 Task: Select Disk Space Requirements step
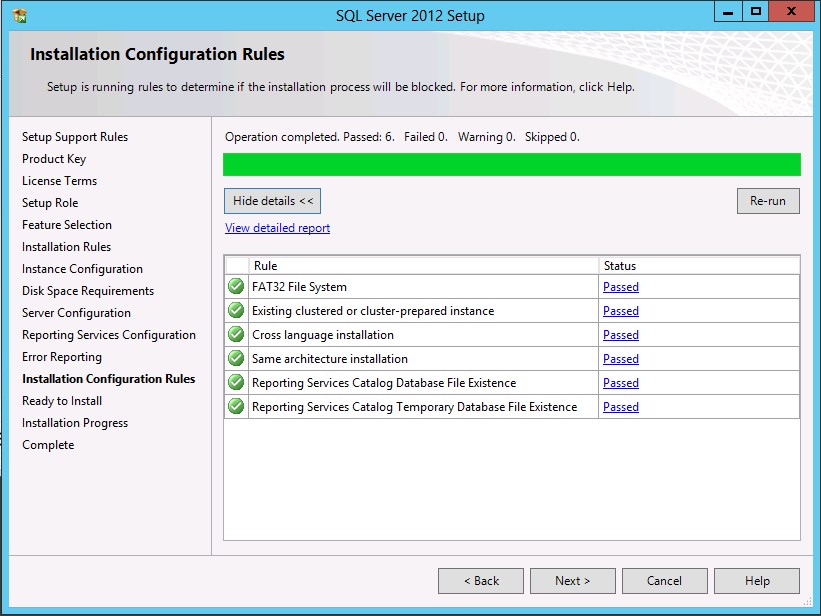(x=88, y=291)
